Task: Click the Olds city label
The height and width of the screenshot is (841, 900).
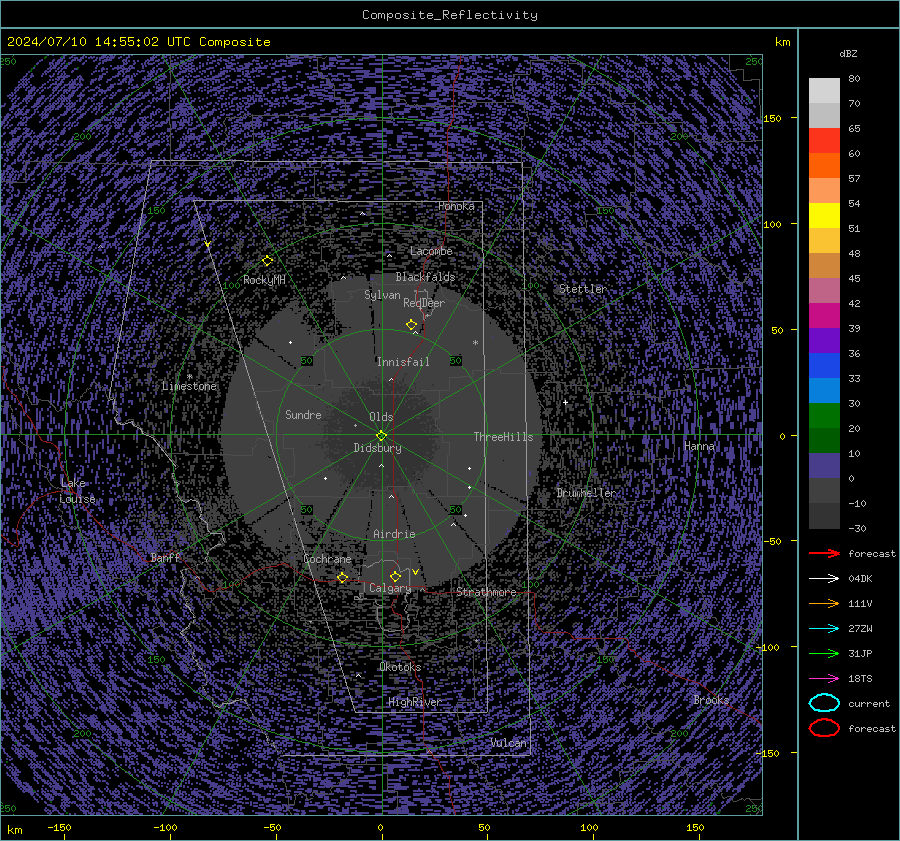Action: coord(381,417)
